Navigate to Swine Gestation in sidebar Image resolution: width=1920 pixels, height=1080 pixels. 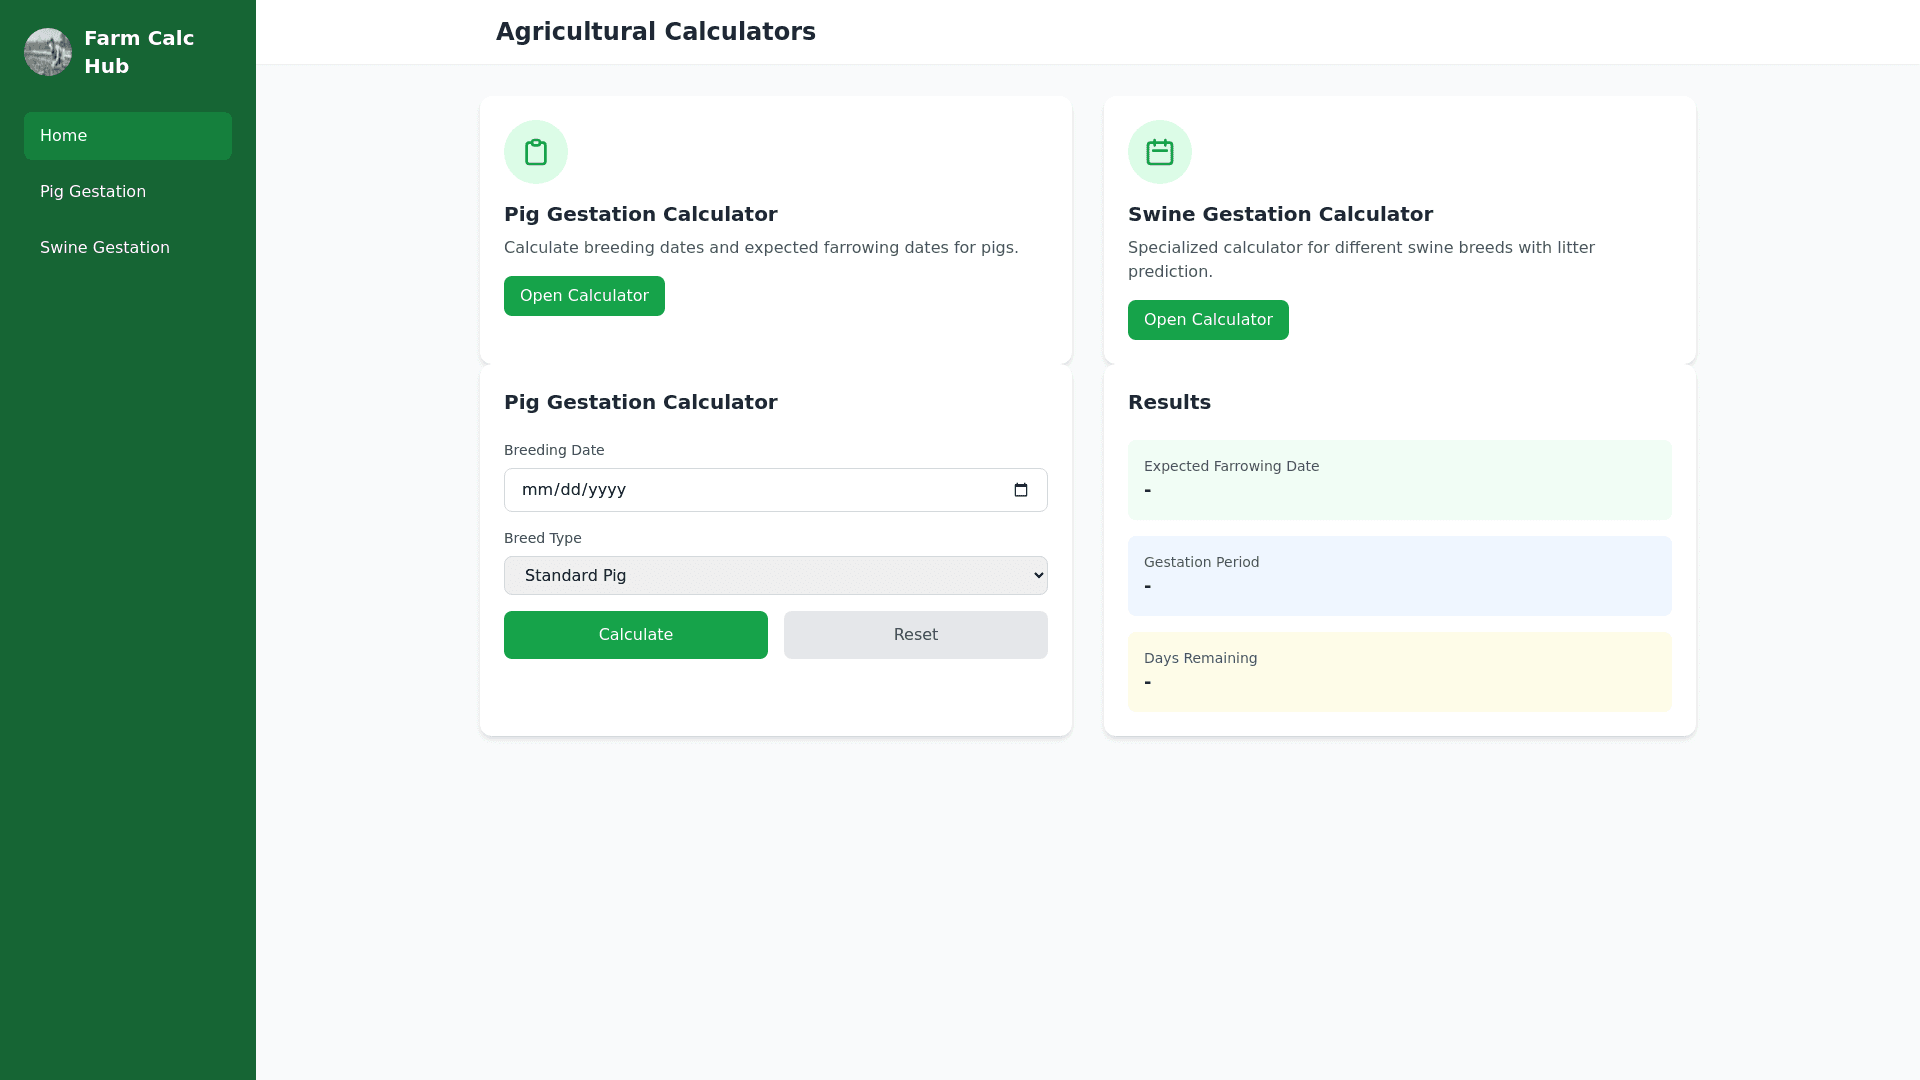105,248
